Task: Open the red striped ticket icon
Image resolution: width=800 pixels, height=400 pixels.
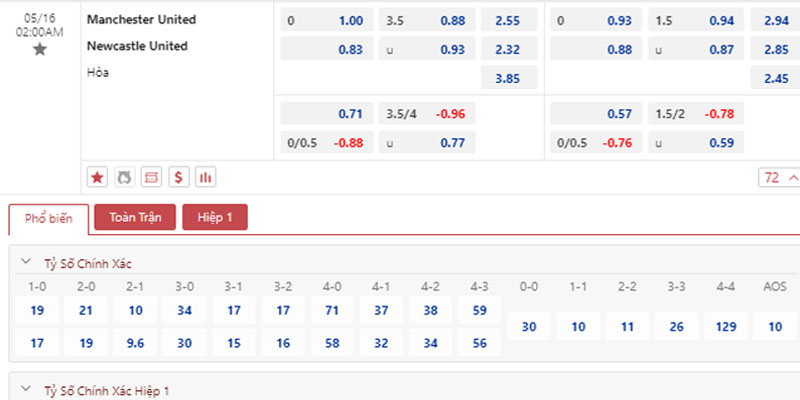Action: point(152,178)
